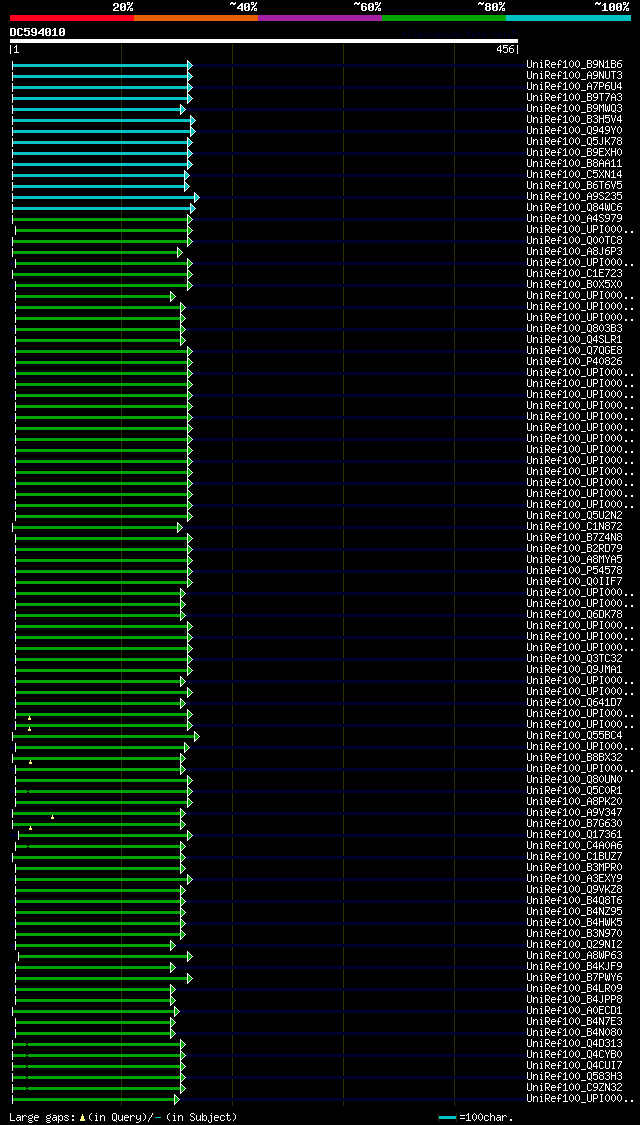The height and width of the screenshot is (1125, 640).
Task: Select the UniRef100_B7G630 label
Action: pyautogui.click(x=574, y=824)
